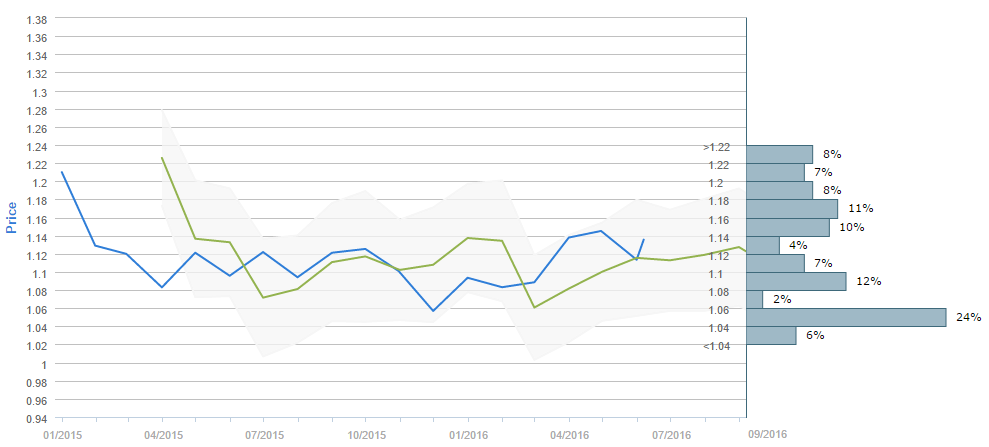Click the 07/2015 date label
This screenshot has height=447, width=989.
point(265,435)
